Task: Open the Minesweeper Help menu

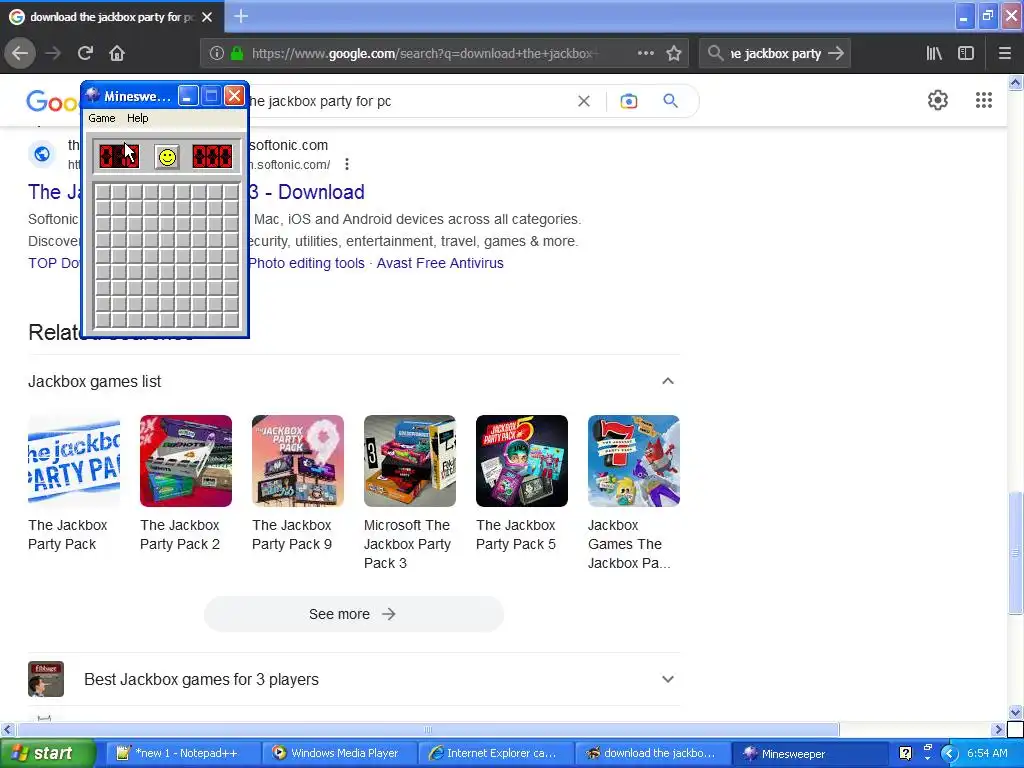Action: [137, 118]
